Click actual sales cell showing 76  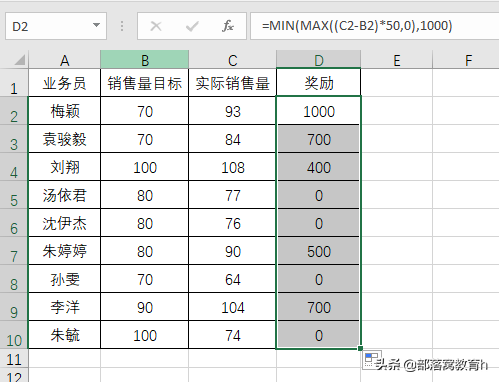[232, 223]
